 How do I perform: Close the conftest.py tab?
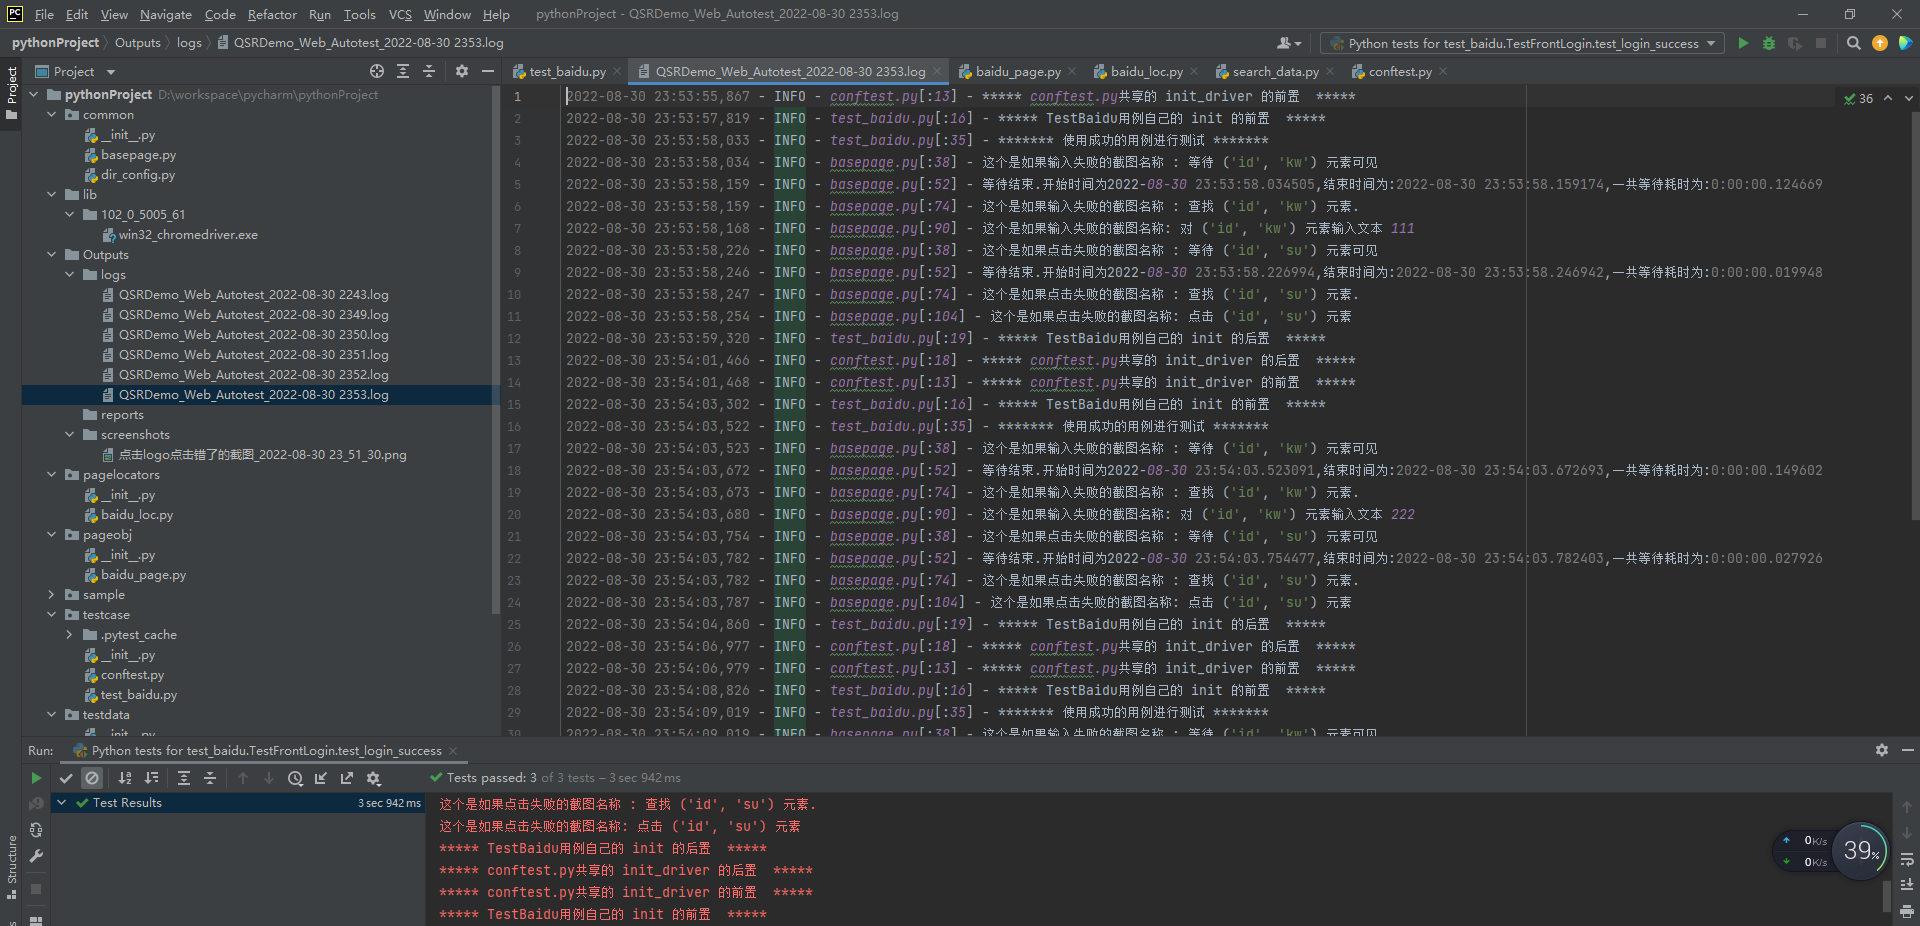coord(1443,71)
